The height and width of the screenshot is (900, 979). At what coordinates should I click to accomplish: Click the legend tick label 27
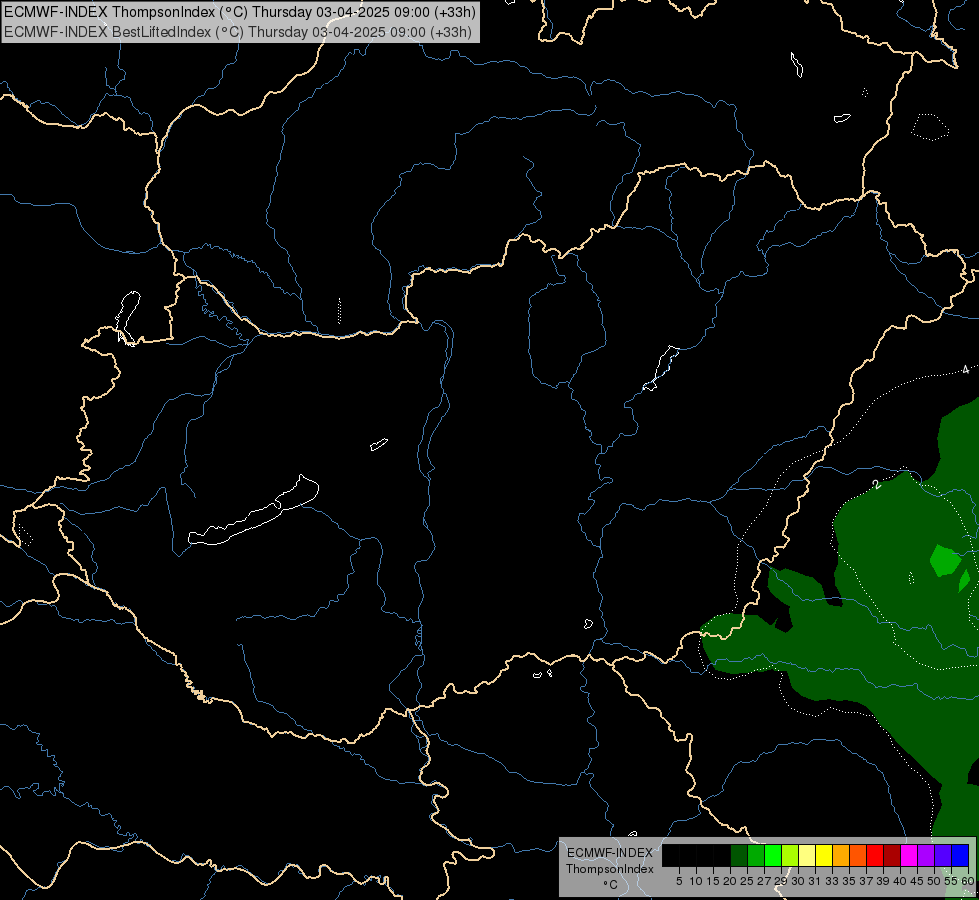[x=765, y=881]
